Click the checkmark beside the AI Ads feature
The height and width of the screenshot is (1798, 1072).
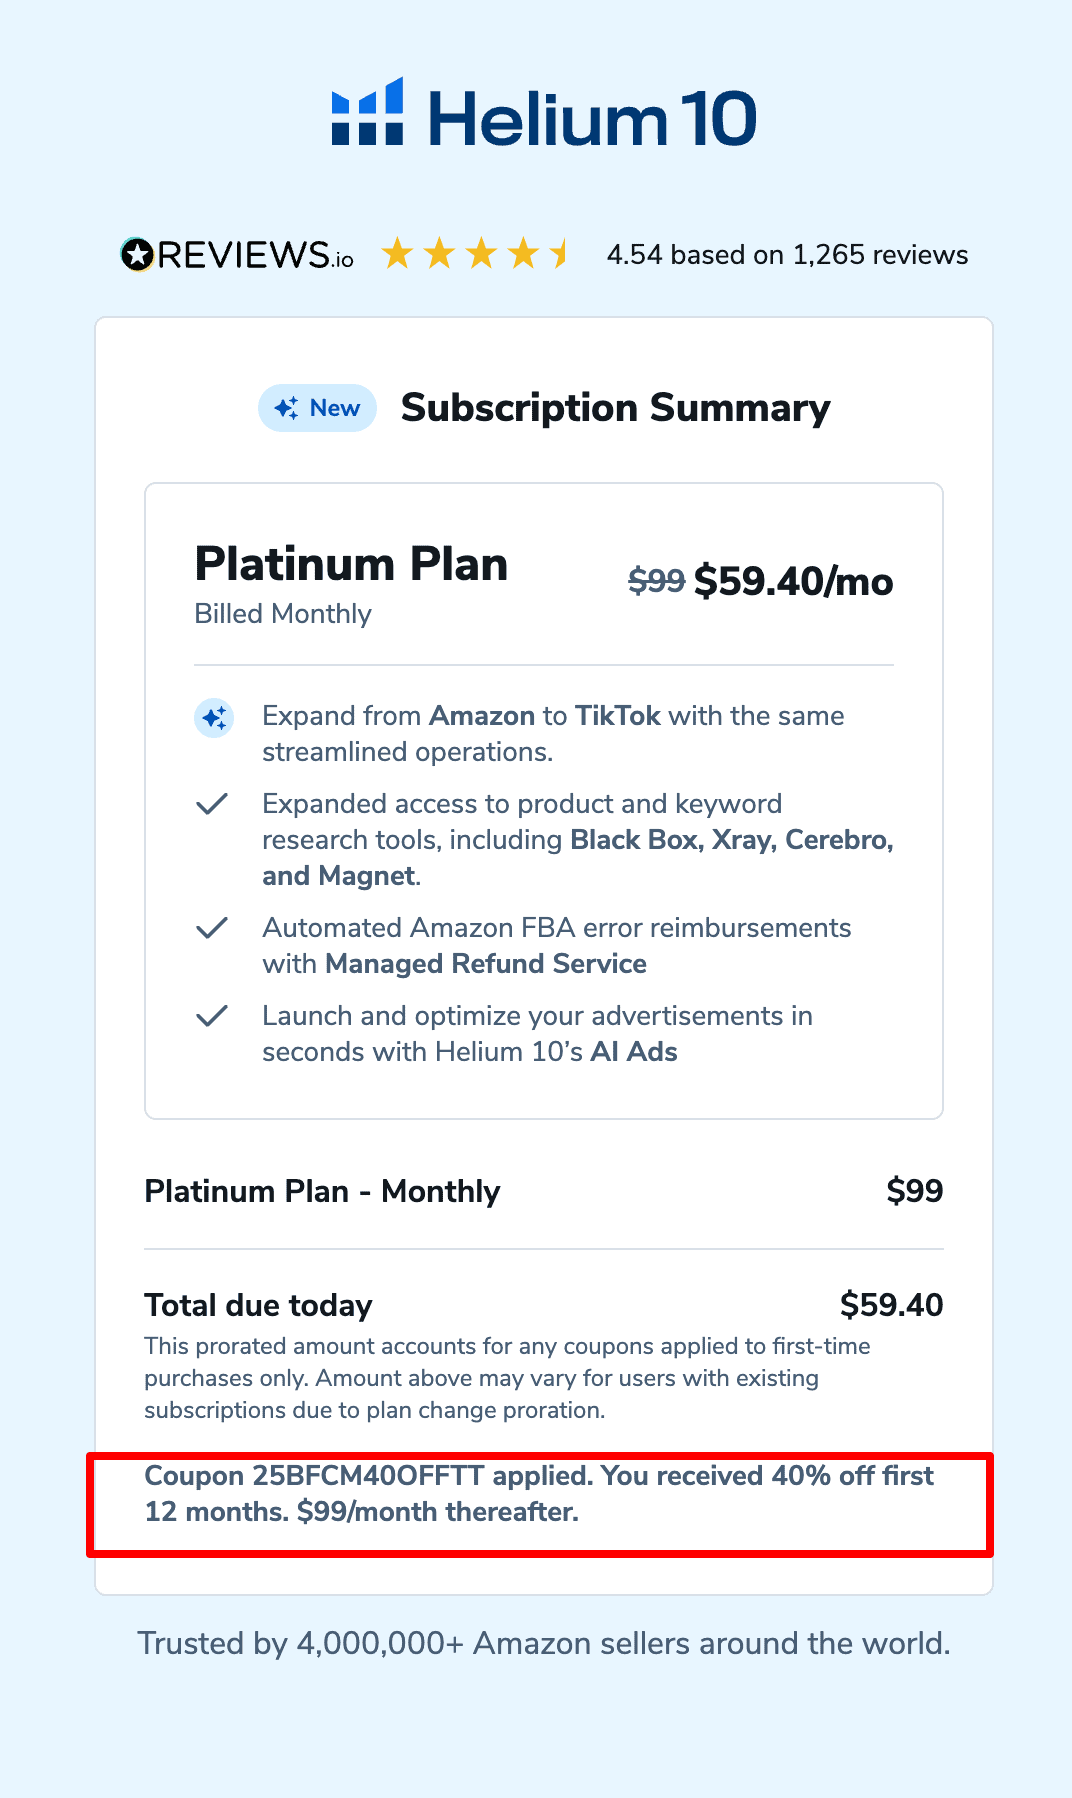pyautogui.click(x=212, y=1016)
